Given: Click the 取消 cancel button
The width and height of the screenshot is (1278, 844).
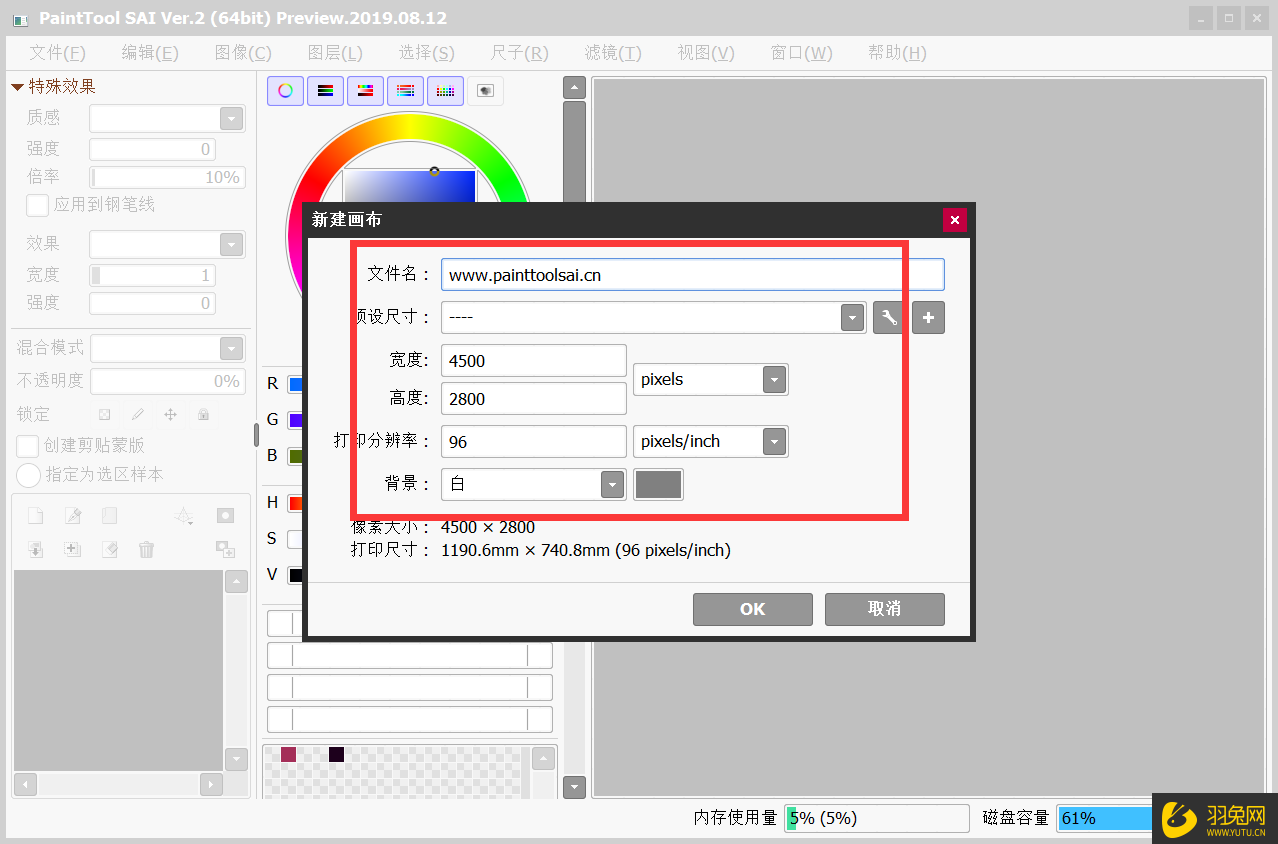Looking at the screenshot, I should click(x=884, y=609).
